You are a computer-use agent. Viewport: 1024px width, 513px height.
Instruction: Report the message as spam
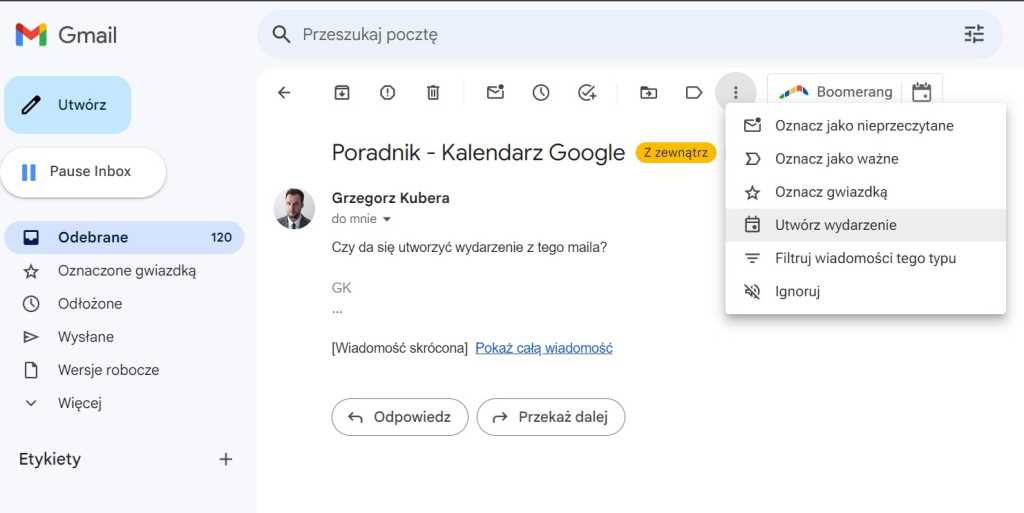(x=388, y=93)
